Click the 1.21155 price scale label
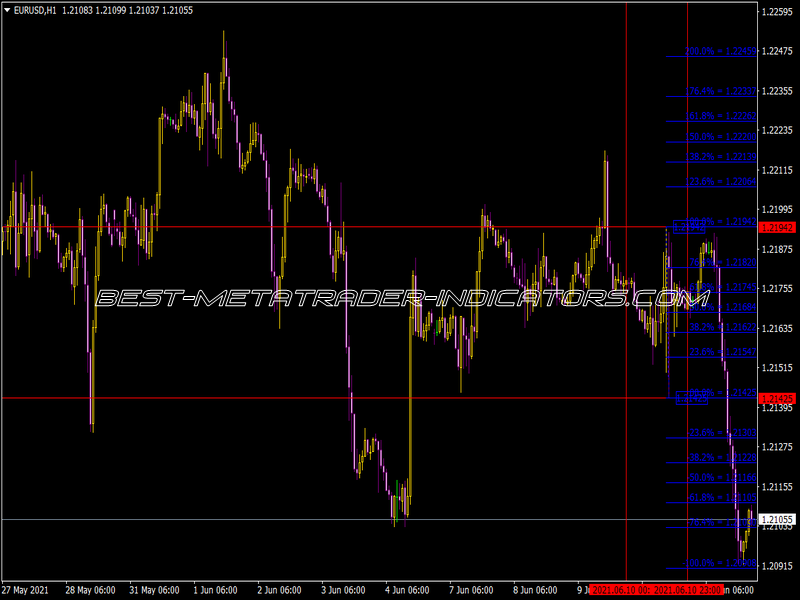This screenshot has width=800, height=600. click(778, 487)
